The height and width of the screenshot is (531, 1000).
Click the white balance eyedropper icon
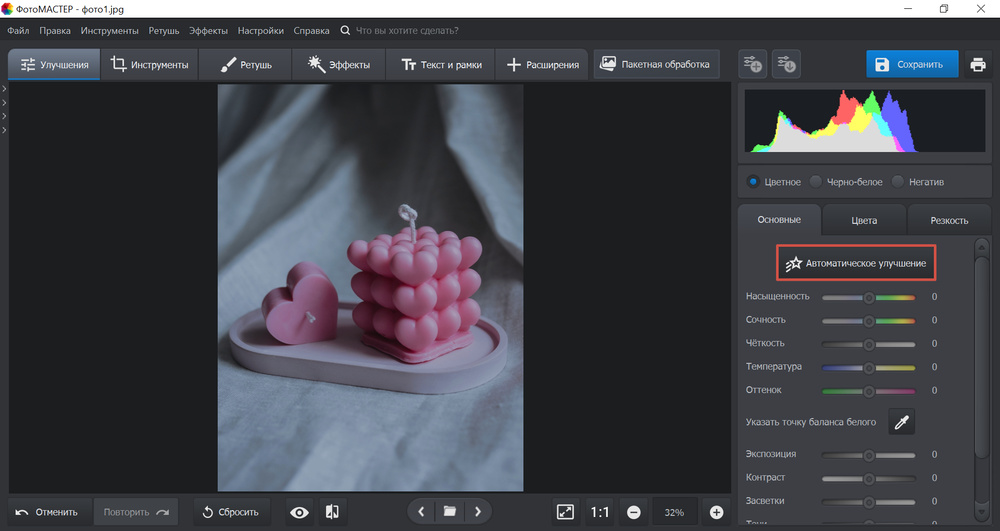coord(901,423)
